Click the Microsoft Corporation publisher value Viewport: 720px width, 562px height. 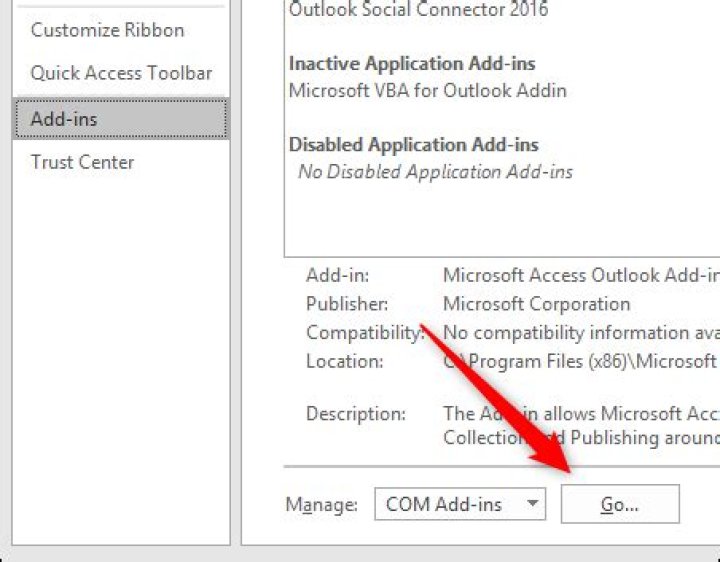click(x=536, y=304)
